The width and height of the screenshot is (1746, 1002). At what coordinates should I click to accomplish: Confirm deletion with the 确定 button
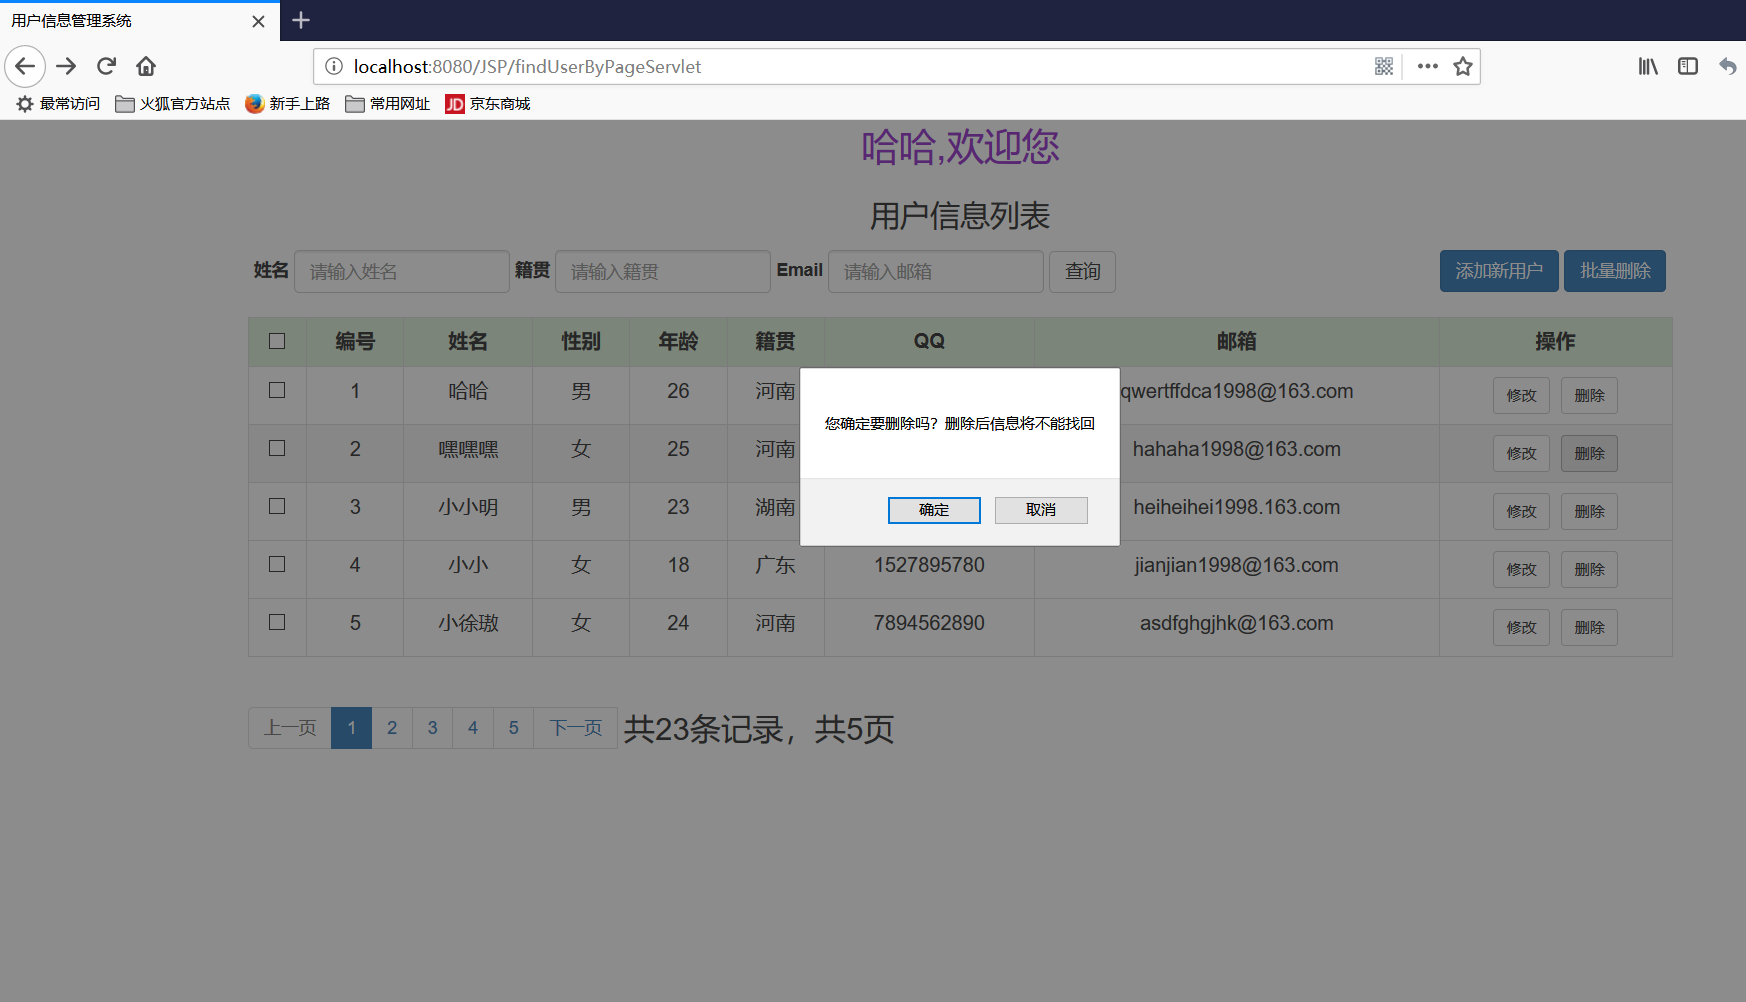933,510
